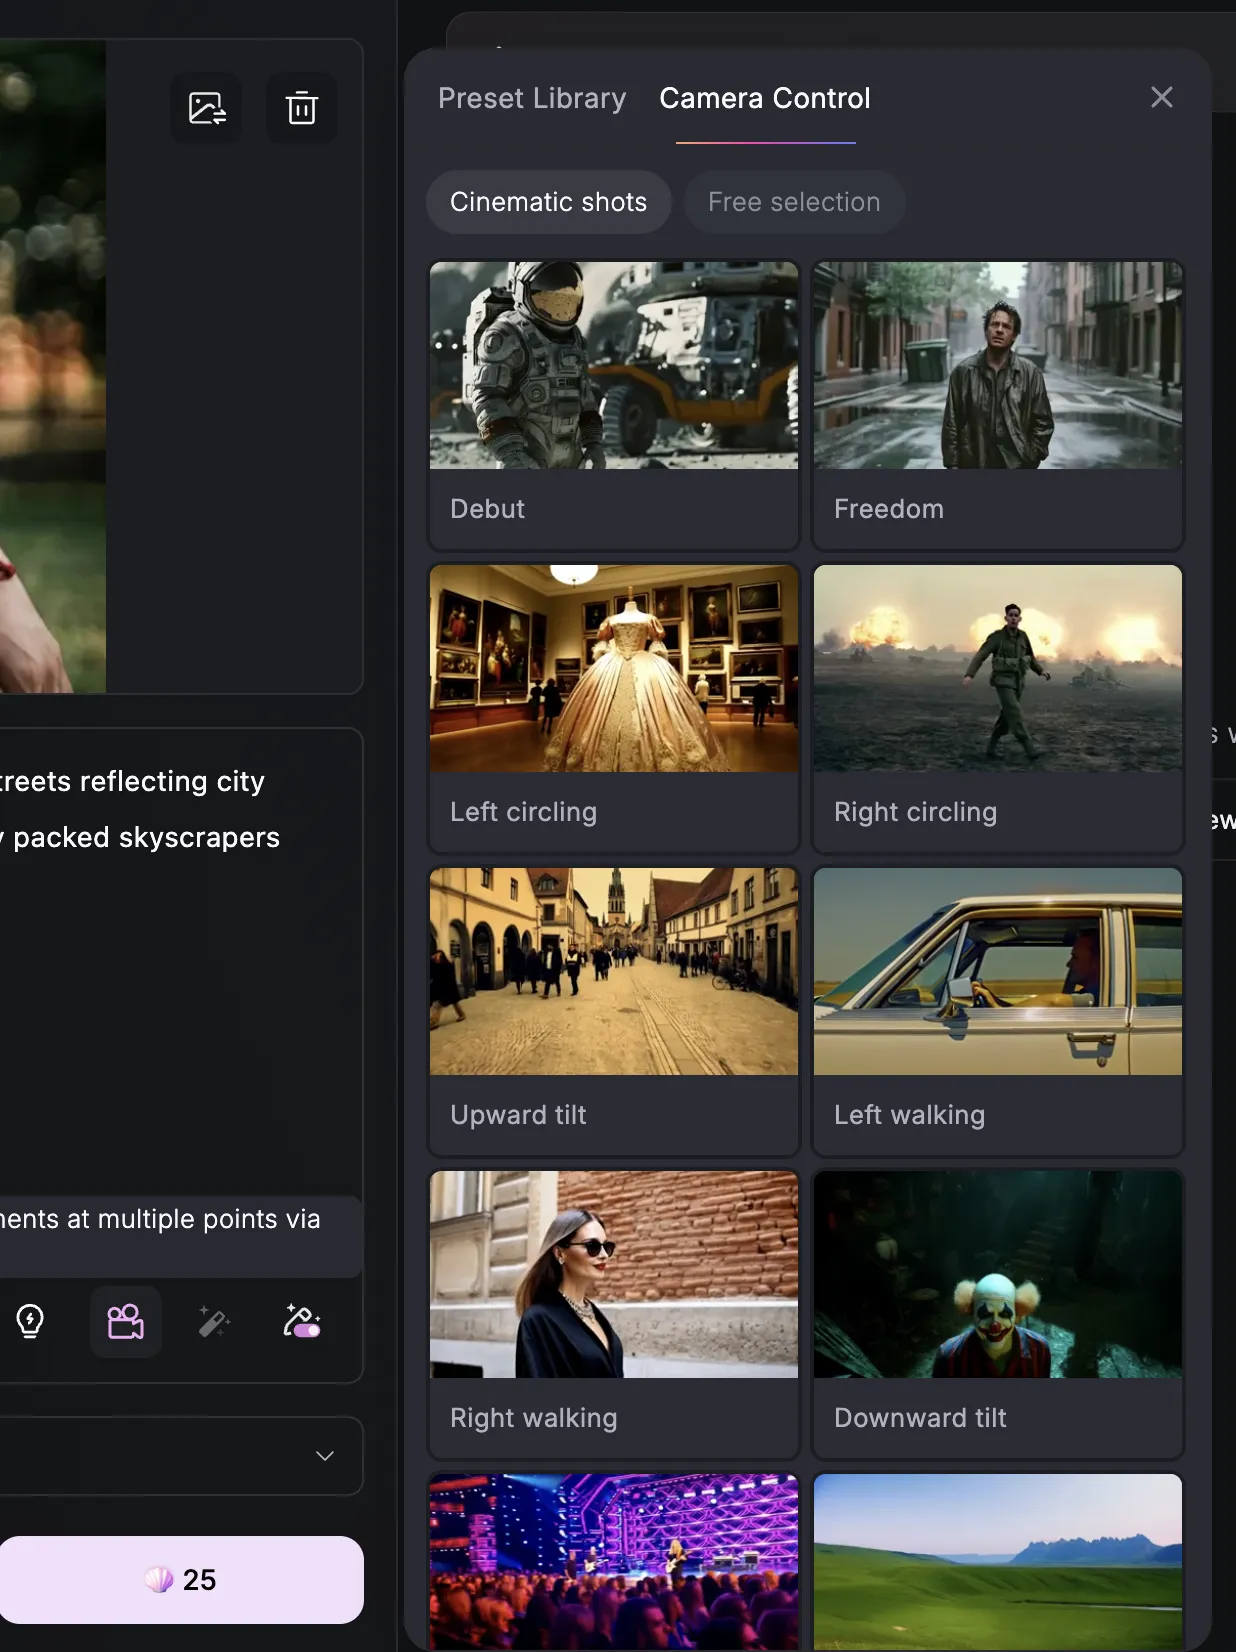Click the magic wand icon
The image size is (1236, 1652).
(214, 1322)
